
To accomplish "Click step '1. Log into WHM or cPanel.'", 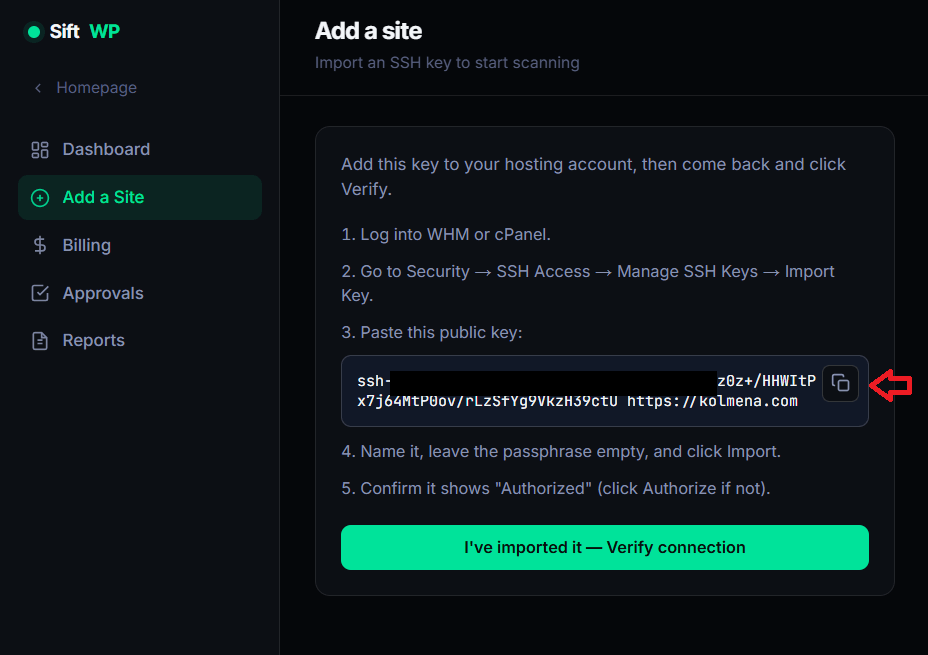I will pos(446,234).
